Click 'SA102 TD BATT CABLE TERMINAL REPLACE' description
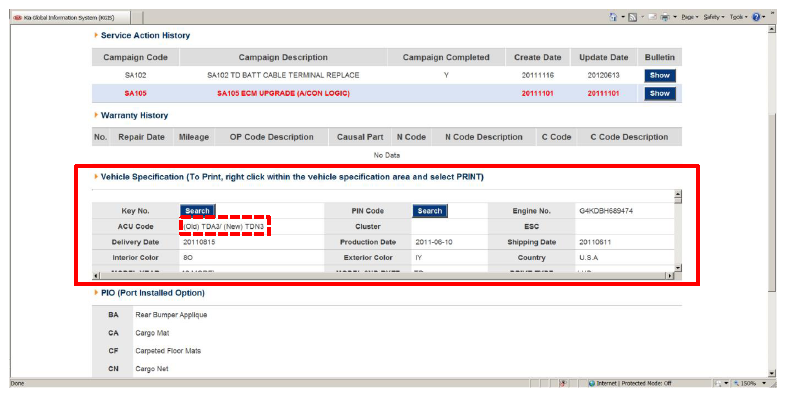 point(283,75)
